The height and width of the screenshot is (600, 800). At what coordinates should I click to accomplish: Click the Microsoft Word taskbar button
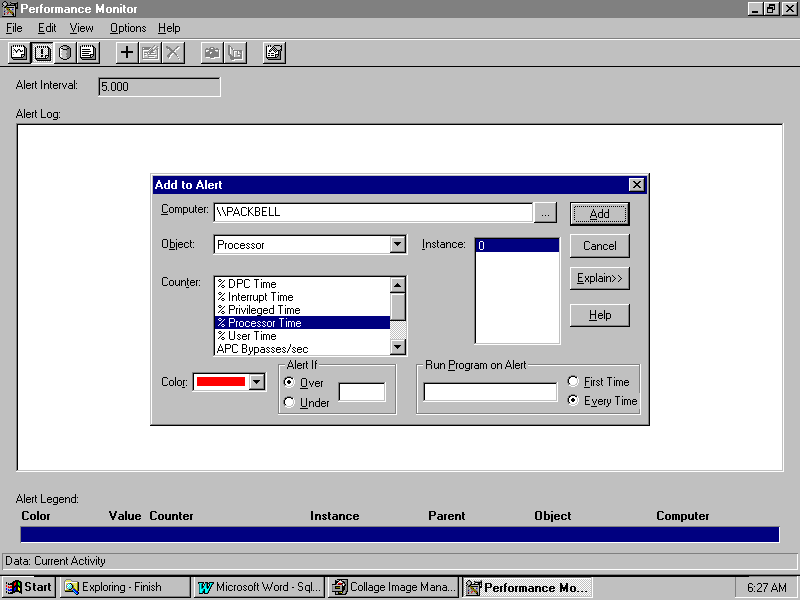[258, 587]
